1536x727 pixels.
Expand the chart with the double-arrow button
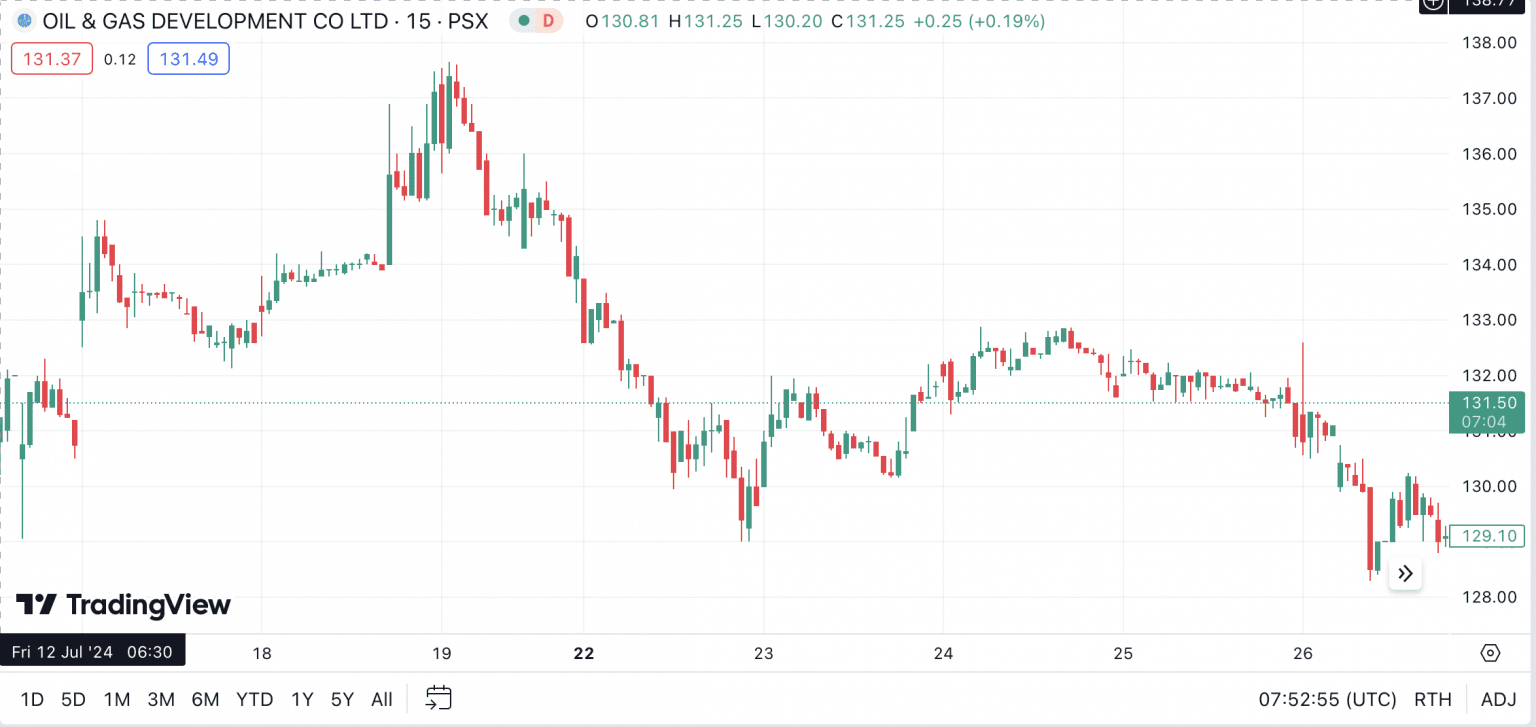click(1405, 573)
